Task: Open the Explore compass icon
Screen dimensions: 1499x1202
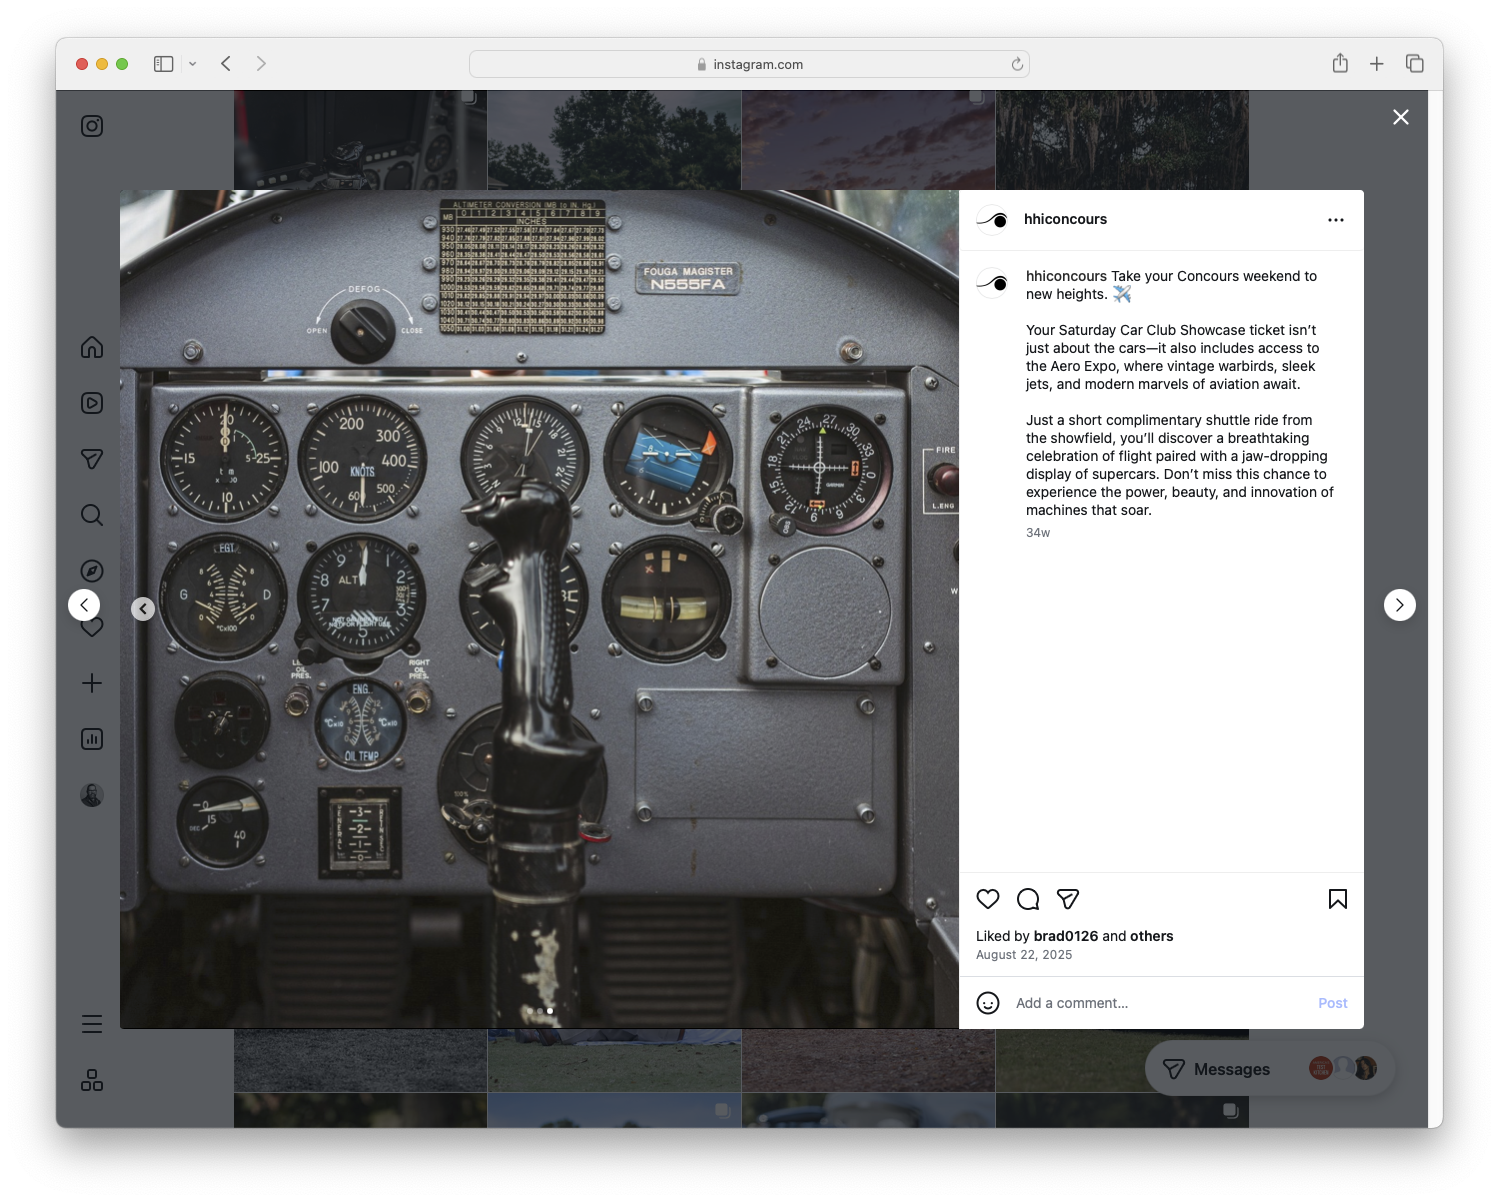Action: click(91, 571)
